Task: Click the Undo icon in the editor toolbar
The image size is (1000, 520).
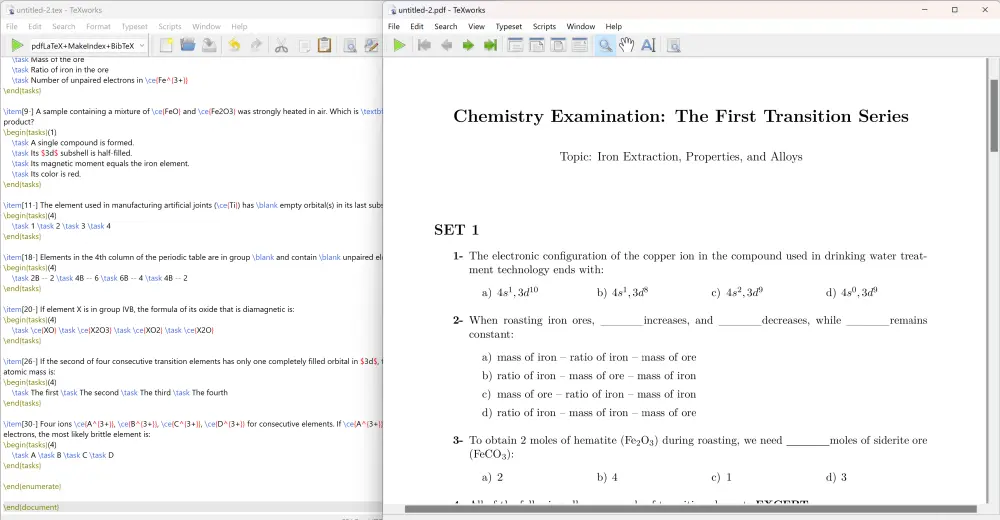Action: (x=234, y=45)
